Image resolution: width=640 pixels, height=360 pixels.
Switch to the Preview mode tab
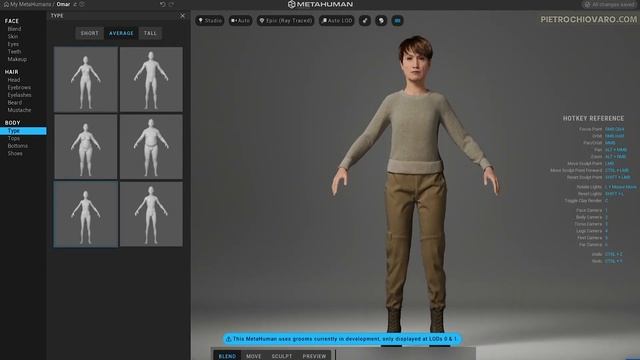pyautogui.click(x=314, y=356)
